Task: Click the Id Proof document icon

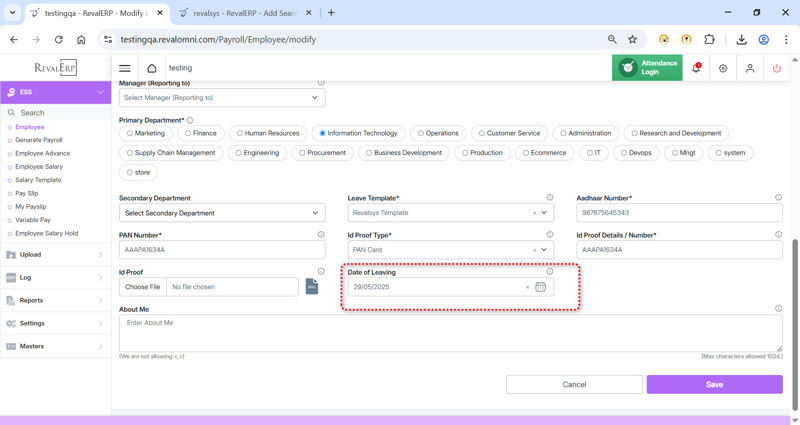Action: 312,287
